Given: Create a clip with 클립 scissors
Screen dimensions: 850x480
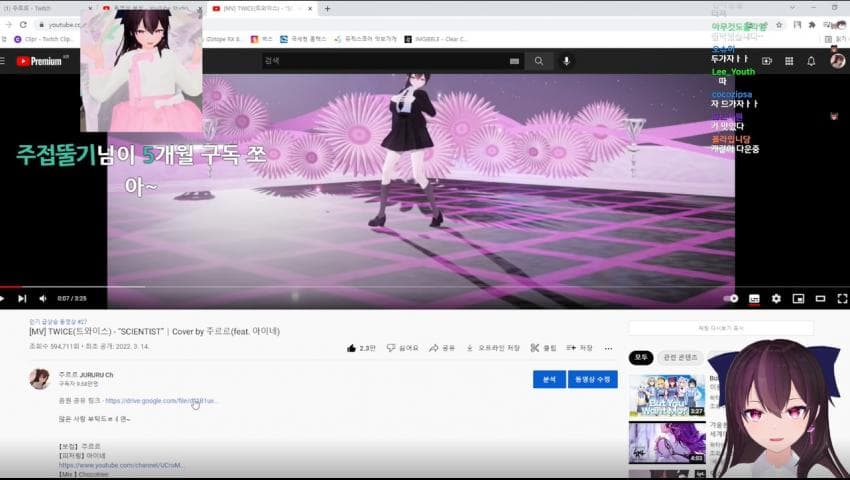Looking at the screenshot, I should [544, 348].
